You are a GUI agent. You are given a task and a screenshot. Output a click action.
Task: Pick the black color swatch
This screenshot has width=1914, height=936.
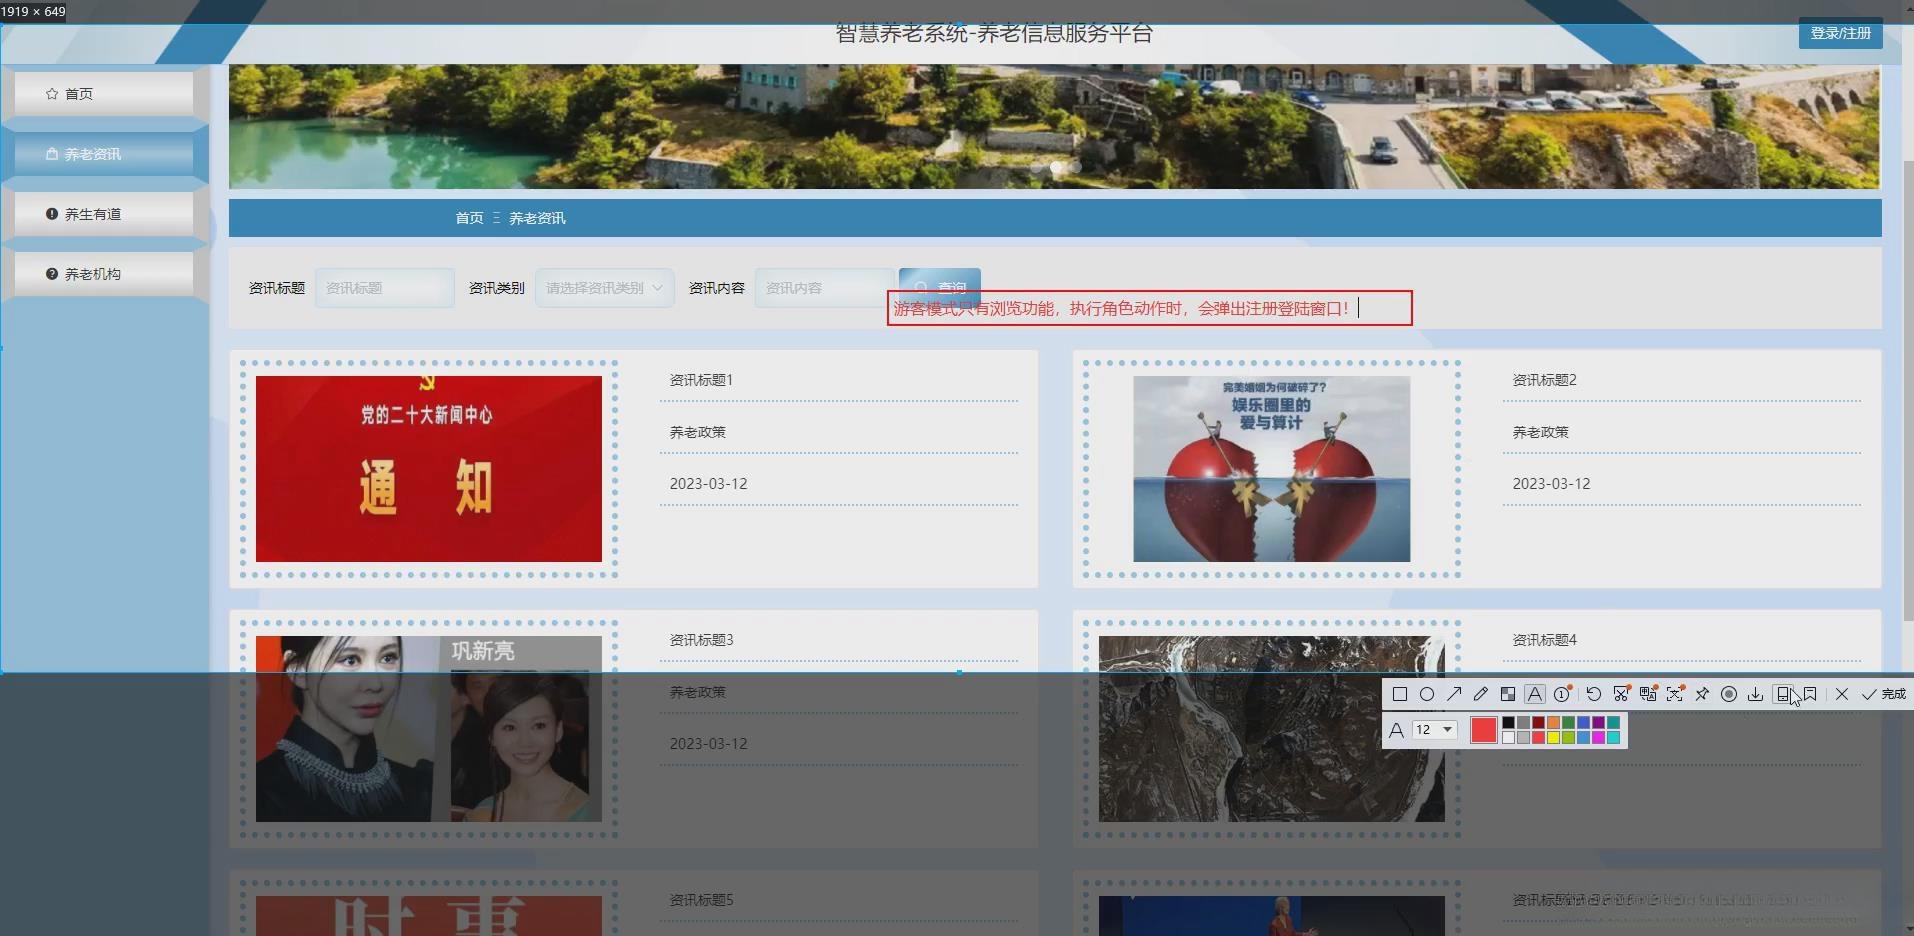1508,723
